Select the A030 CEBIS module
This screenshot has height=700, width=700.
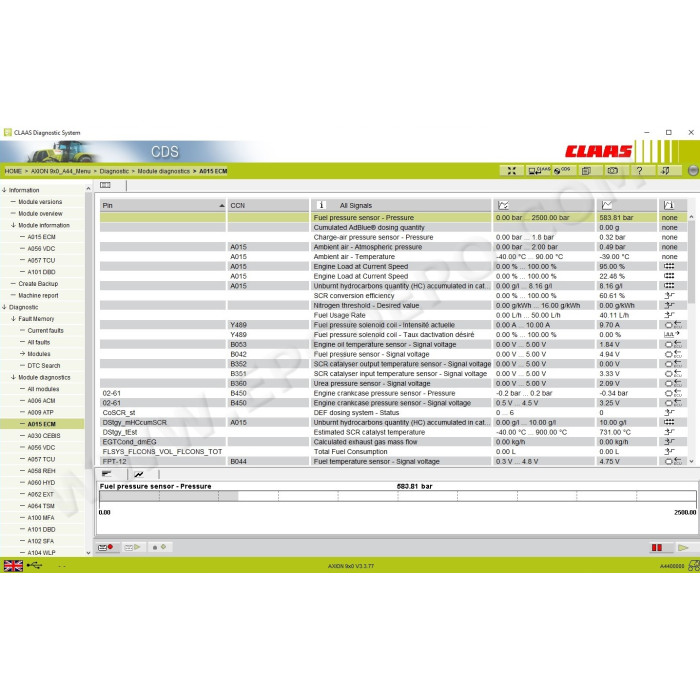click(x=44, y=436)
